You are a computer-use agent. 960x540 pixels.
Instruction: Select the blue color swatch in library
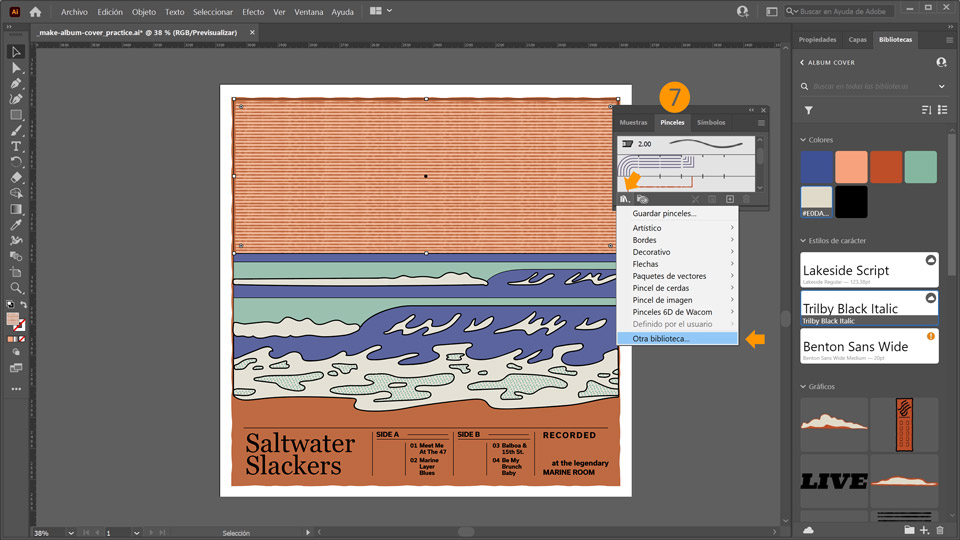tap(817, 167)
